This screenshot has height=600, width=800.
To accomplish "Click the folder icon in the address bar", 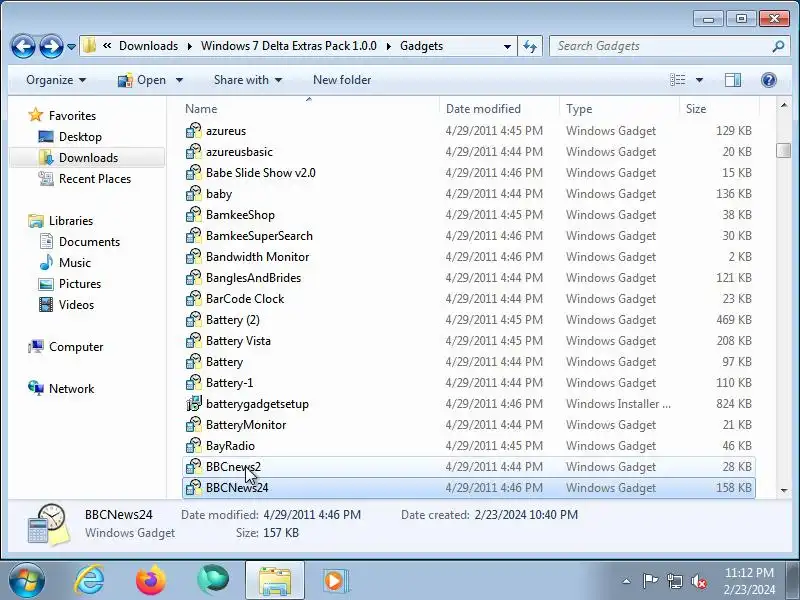I will point(90,46).
